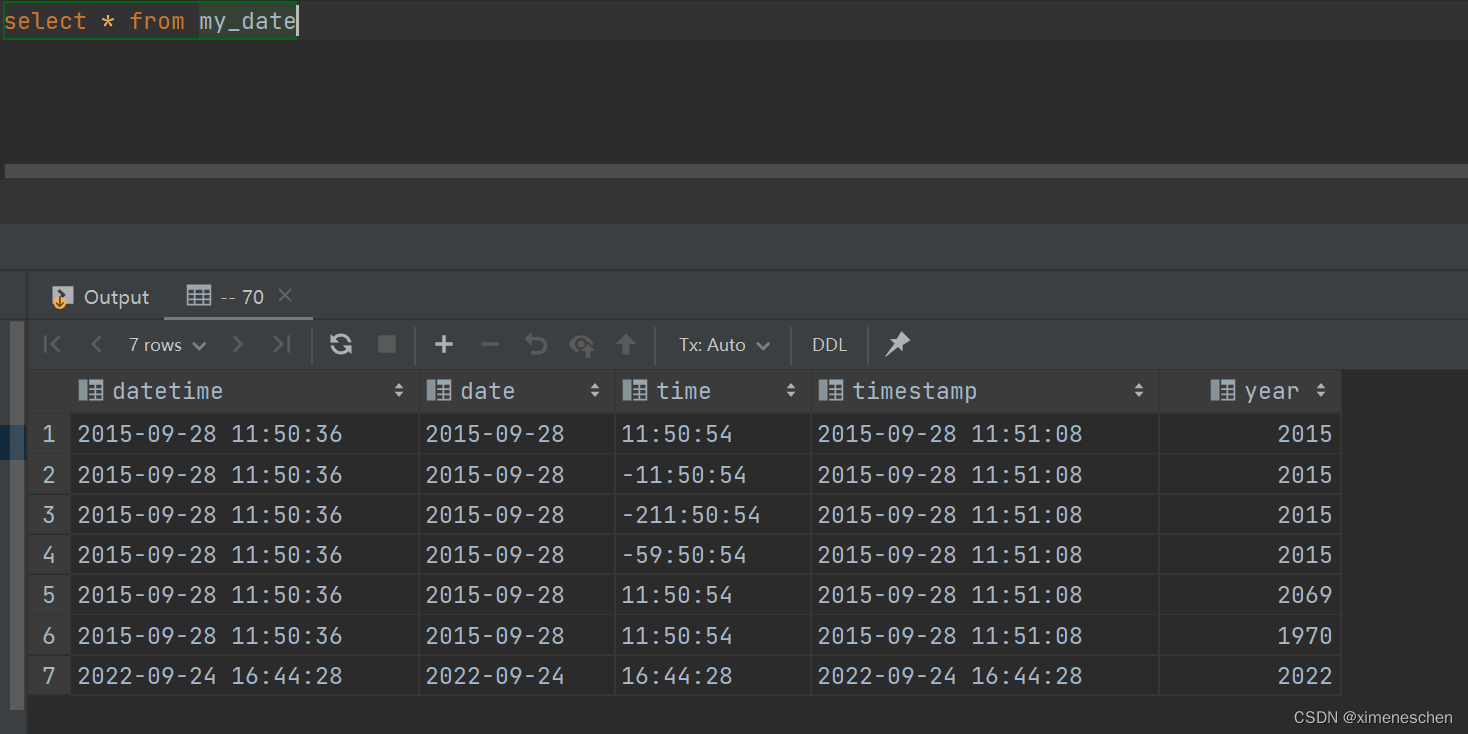
Task: Add a new row to table
Action: pos(444,345)
